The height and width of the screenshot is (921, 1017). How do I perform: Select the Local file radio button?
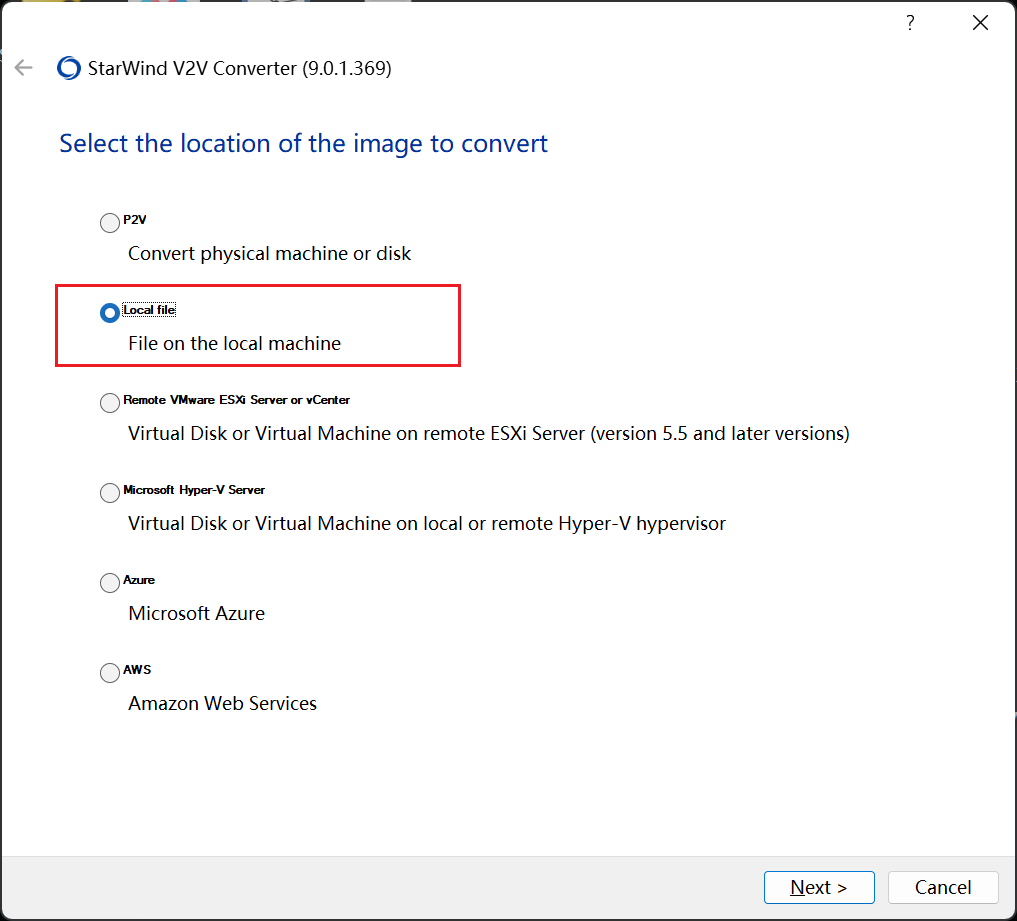point(110,313)
